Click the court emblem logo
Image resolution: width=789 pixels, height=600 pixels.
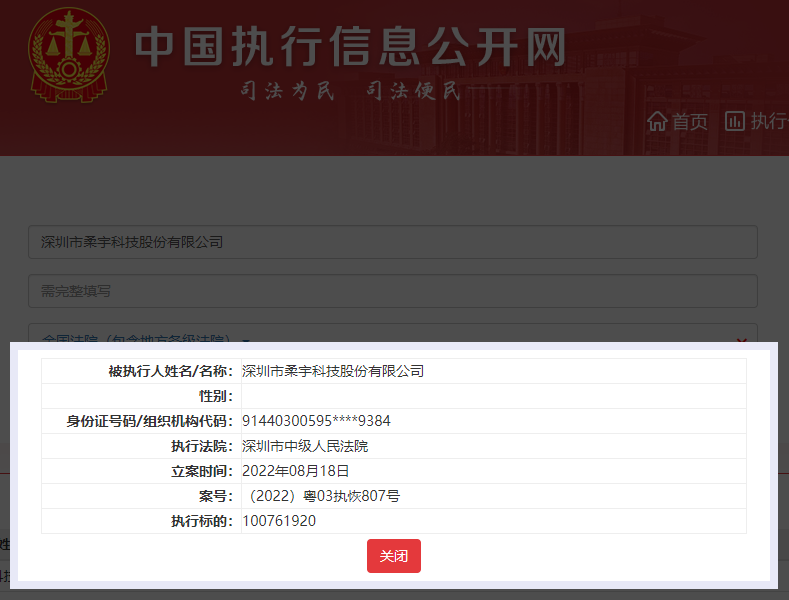[69, 55]
